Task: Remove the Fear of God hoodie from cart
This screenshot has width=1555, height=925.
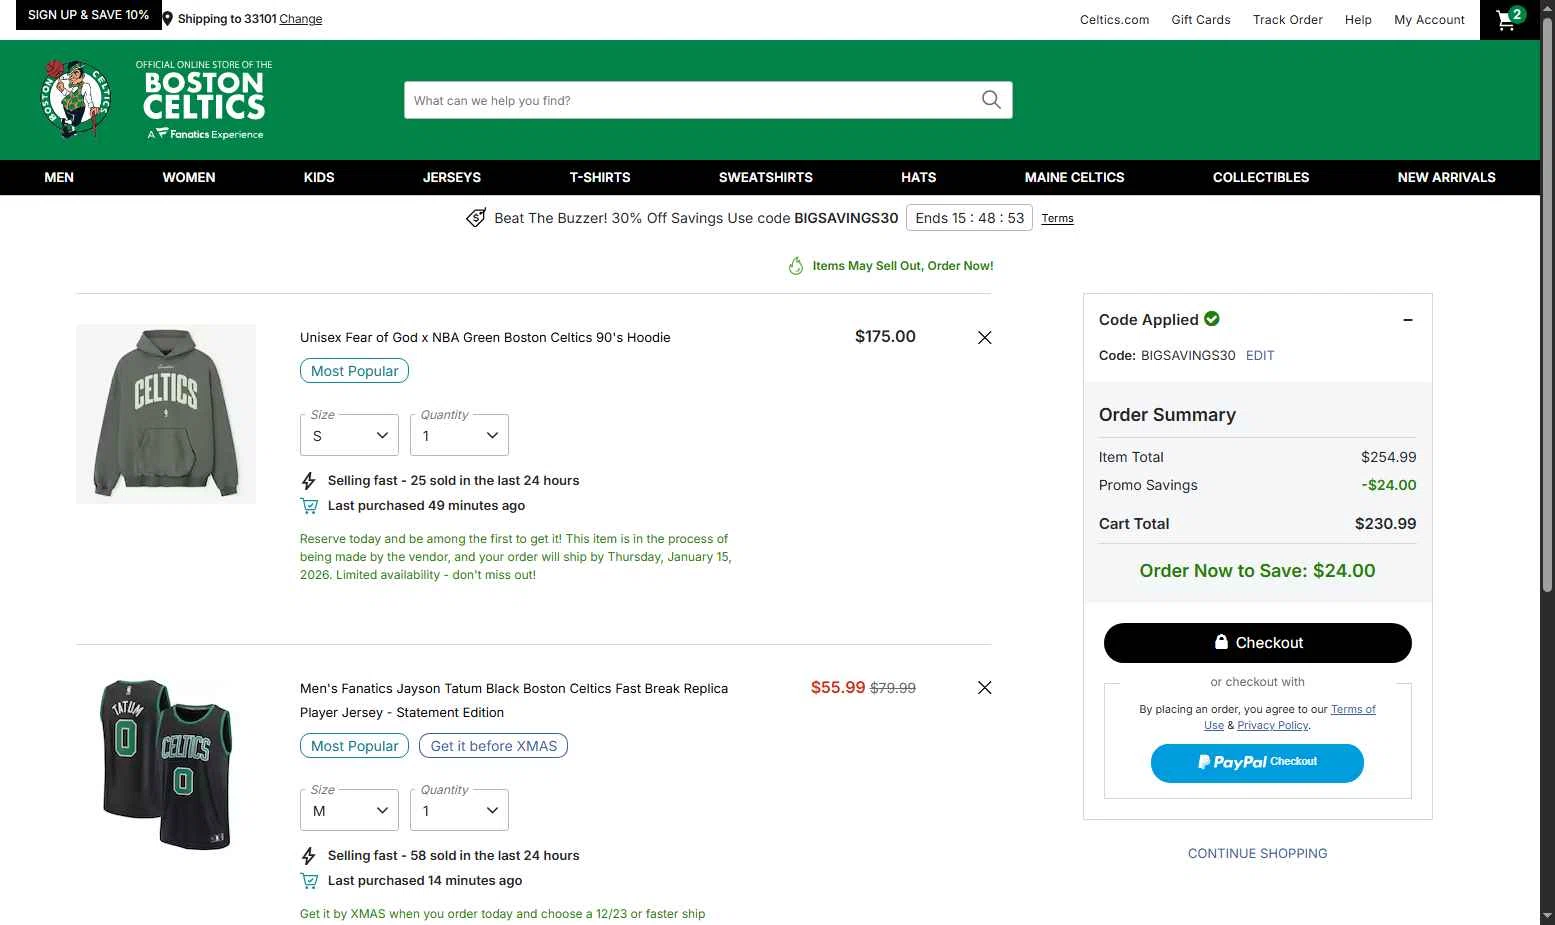Action: (985, 338)
